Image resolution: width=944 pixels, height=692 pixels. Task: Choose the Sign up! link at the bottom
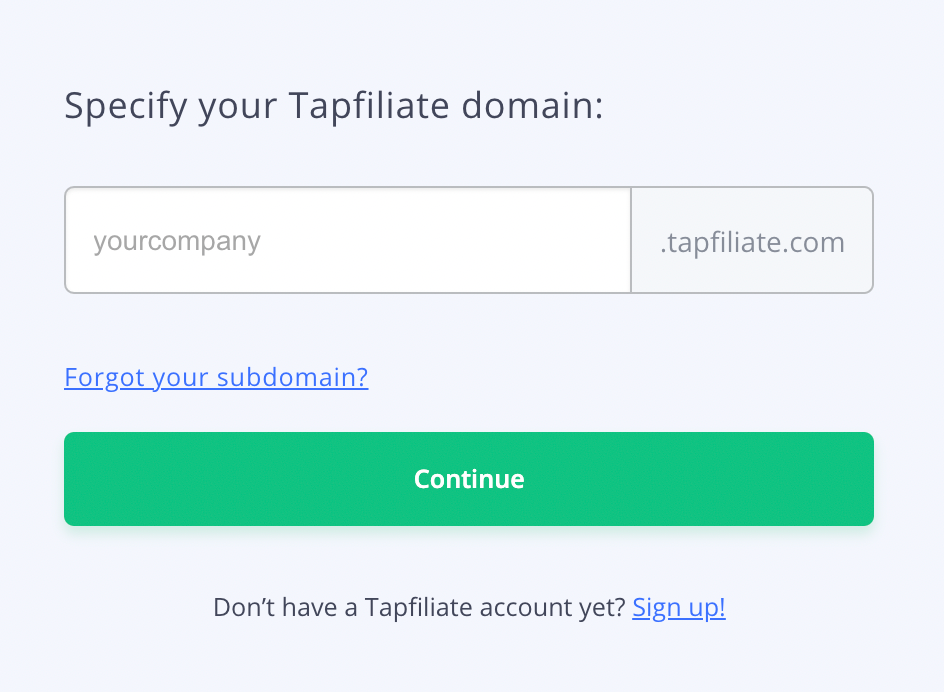pyautogui.click(x=679, y=607)
